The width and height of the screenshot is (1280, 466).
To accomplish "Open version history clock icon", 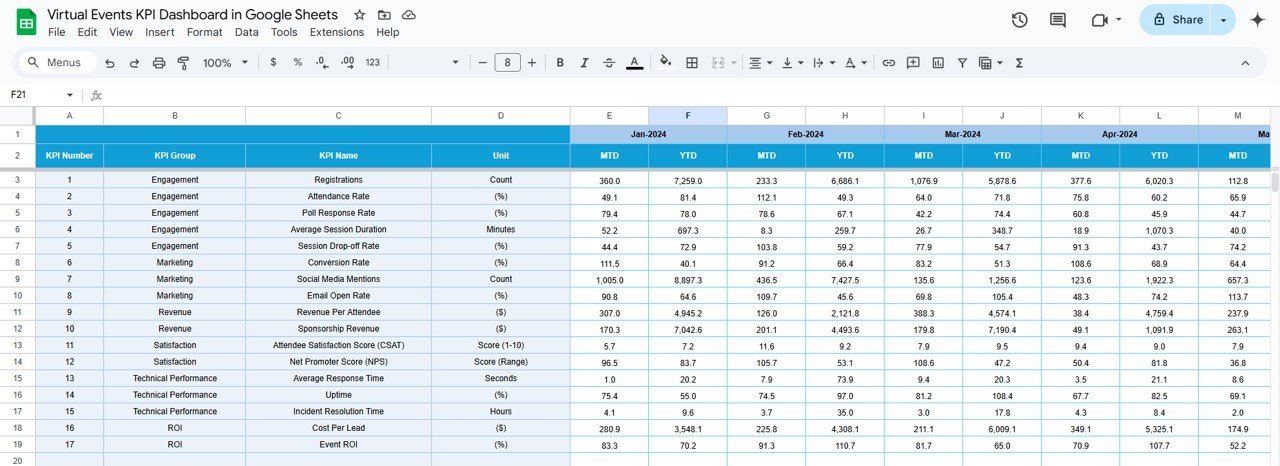I will click(x=1020, y=20).
